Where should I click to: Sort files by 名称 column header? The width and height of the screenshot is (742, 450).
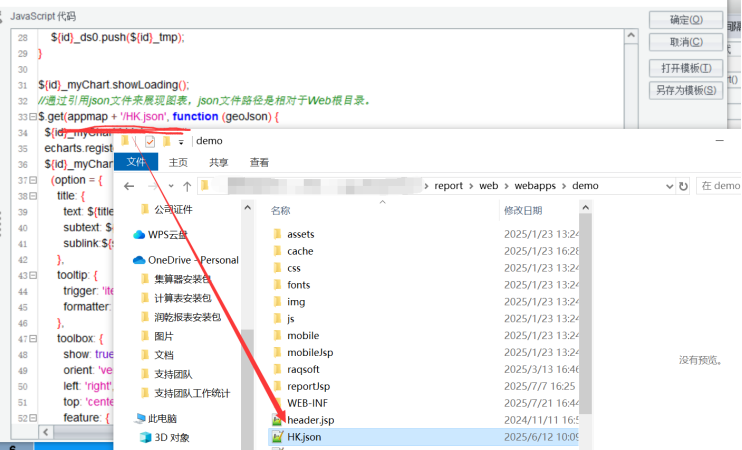281,210
